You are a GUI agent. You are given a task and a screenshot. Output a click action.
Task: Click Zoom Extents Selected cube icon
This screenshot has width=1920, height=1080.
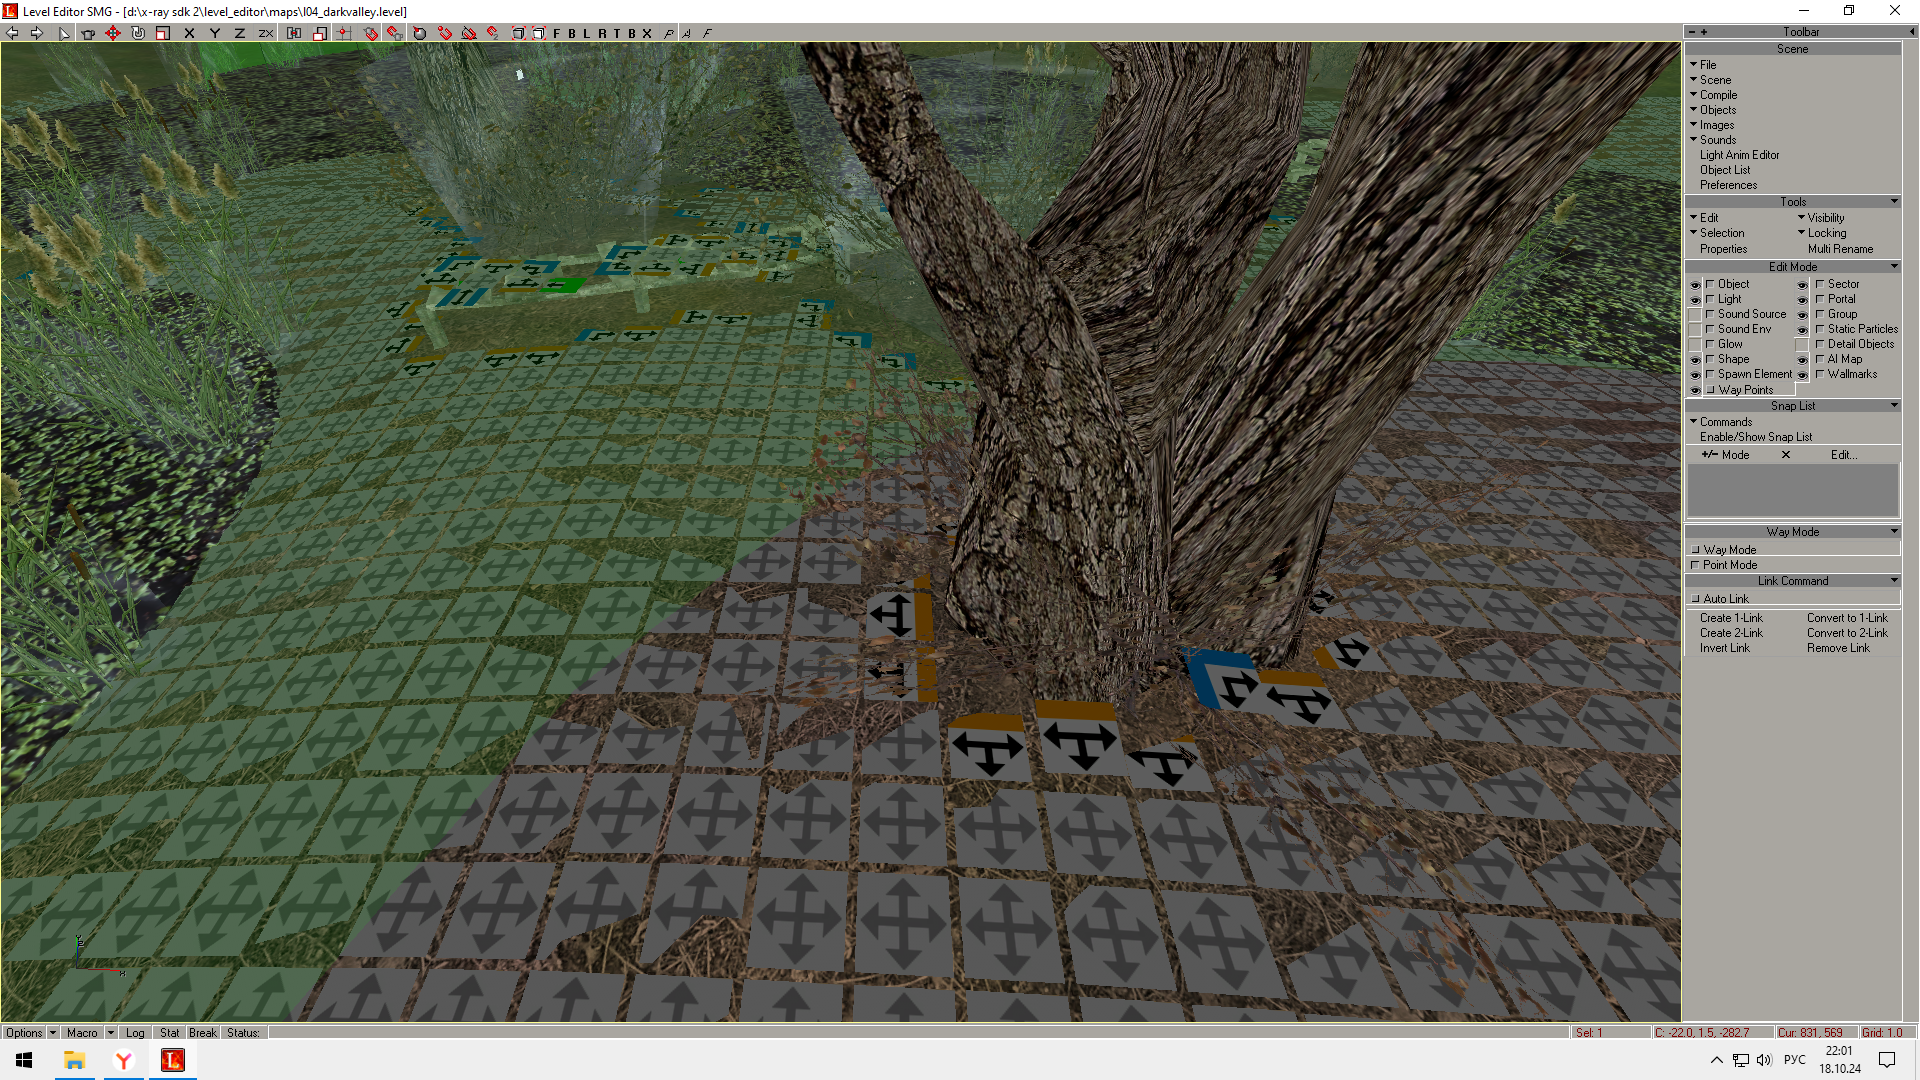[538, 33]
